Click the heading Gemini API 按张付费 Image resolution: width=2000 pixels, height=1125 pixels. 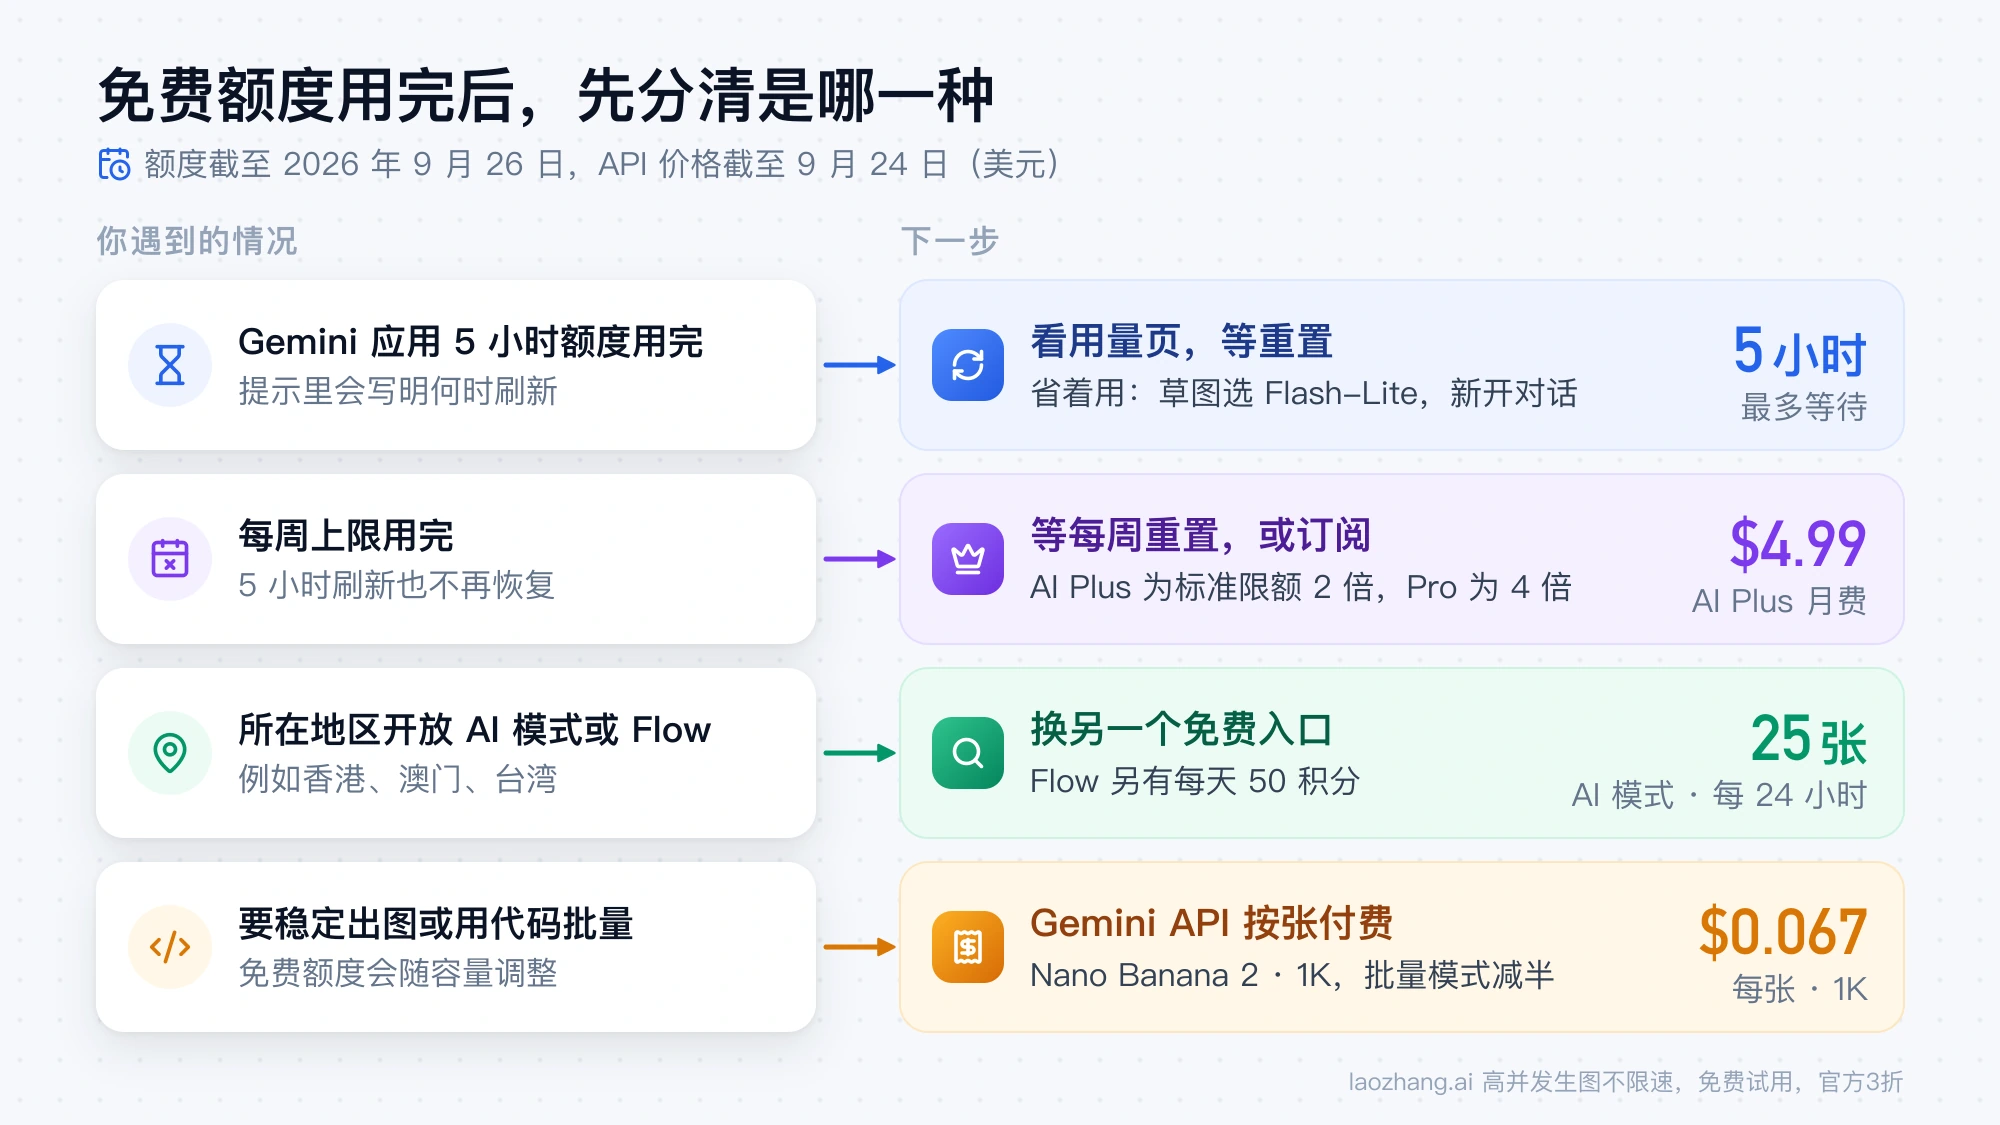[x=1211, y=924]
